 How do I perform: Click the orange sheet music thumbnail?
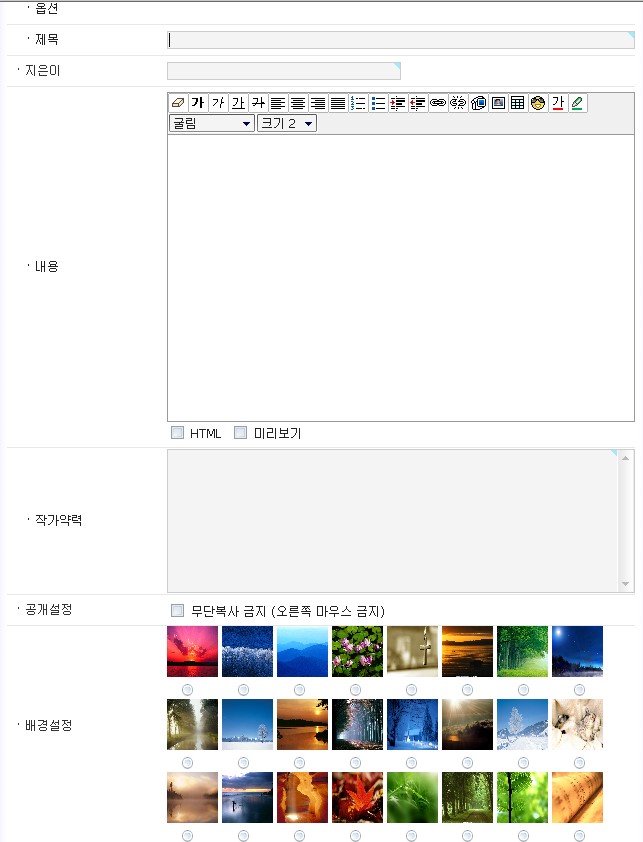tap(577, 797)
